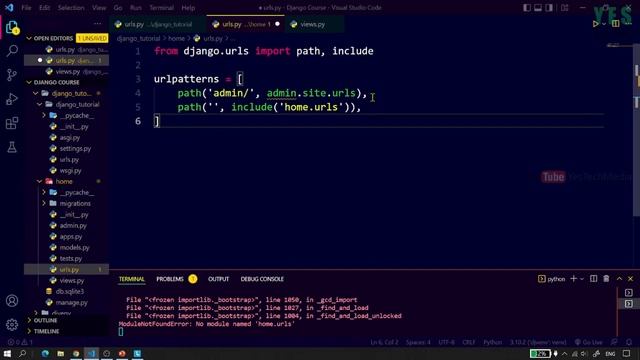Open the Explorer more actions ellipsis
Screen dimensions: 640x360
97,24
